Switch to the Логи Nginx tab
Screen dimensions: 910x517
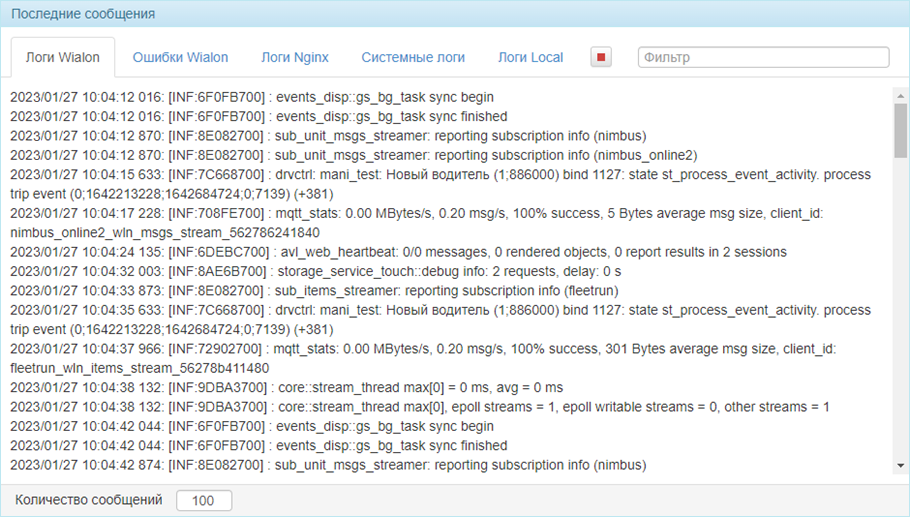tap(295, 57)
